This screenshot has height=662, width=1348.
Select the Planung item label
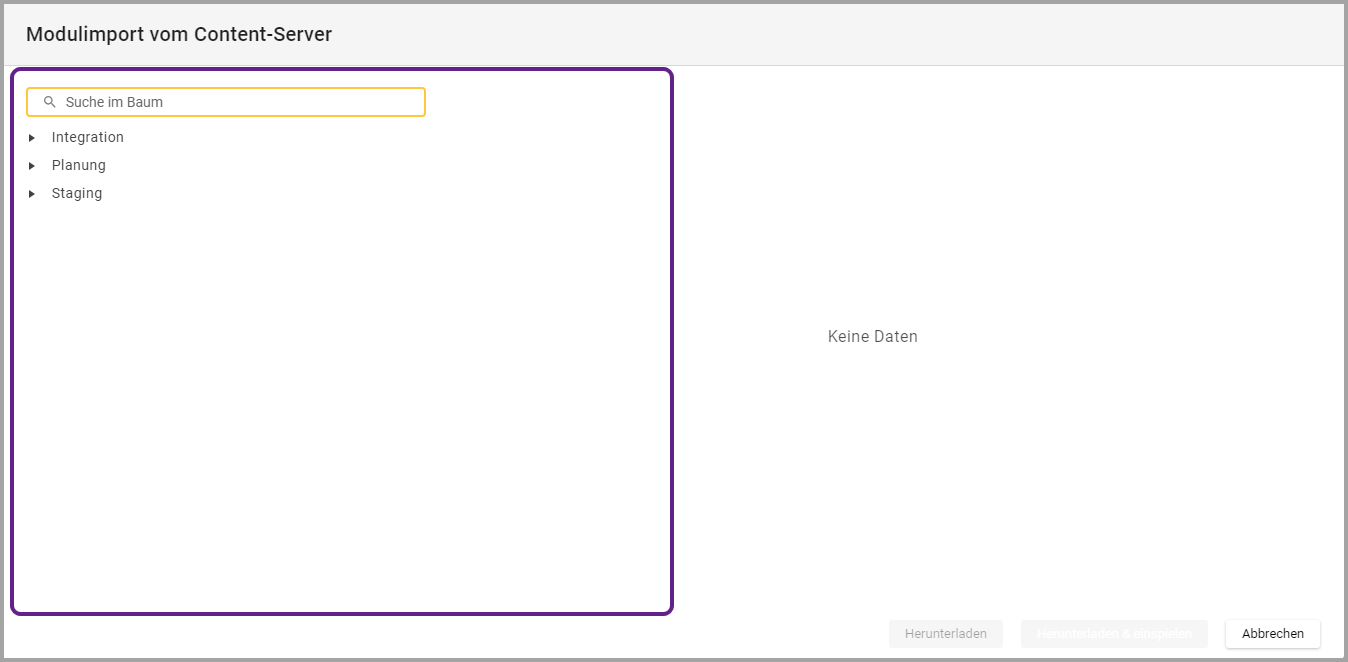79,166
